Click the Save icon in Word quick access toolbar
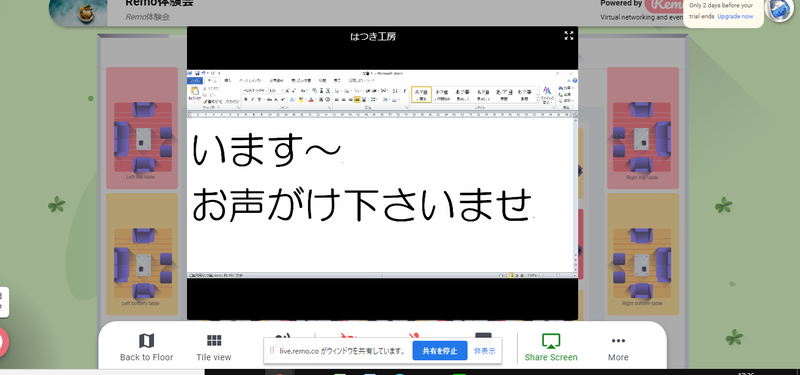 [x=197, y=73]
